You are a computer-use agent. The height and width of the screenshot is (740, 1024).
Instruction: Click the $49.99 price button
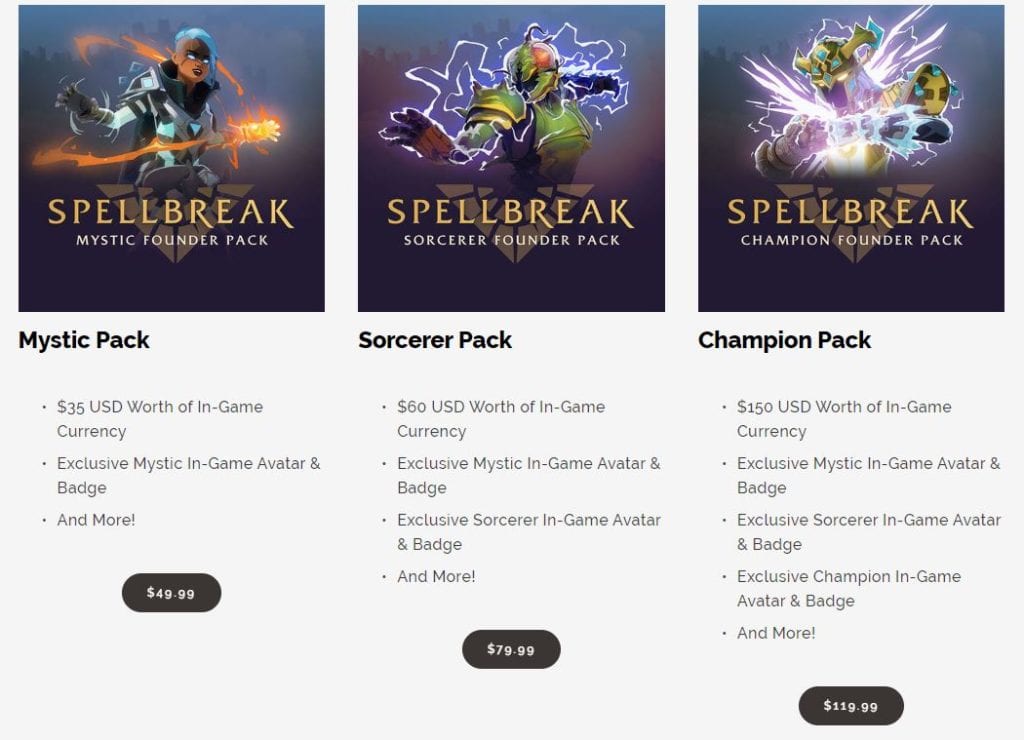(x=171, y=592)
